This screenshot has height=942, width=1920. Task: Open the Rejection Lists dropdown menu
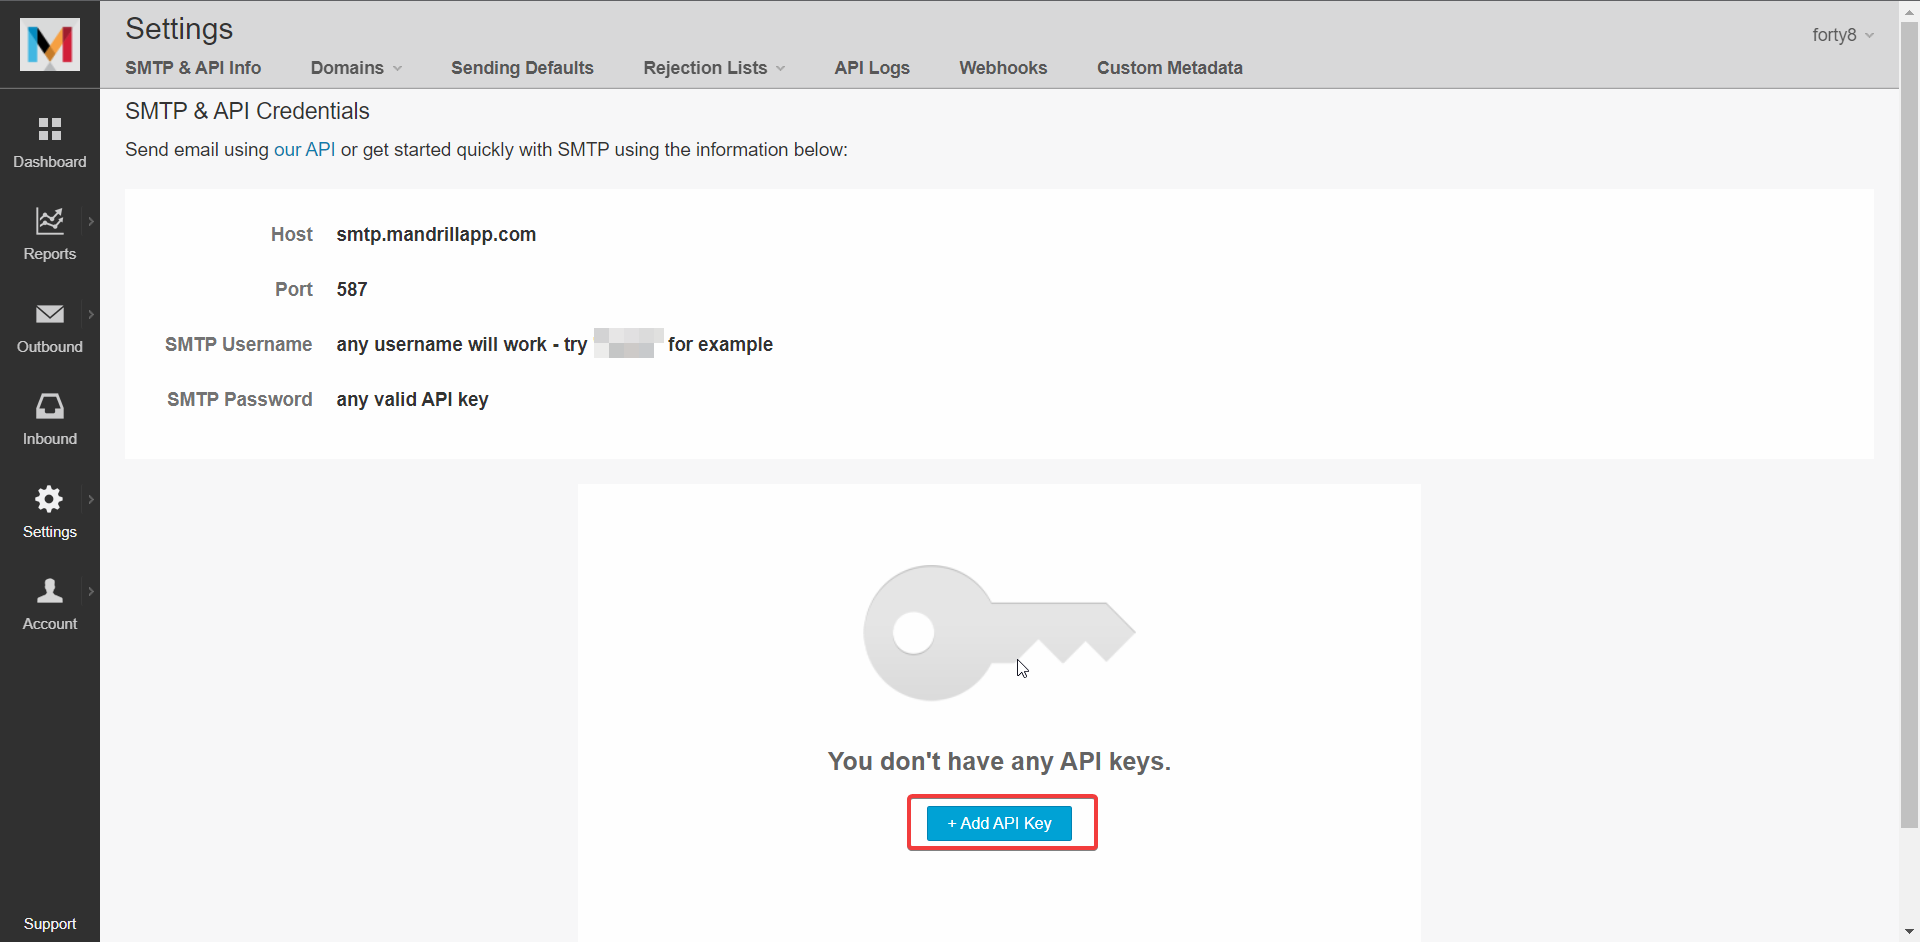(x=714, y=68)
